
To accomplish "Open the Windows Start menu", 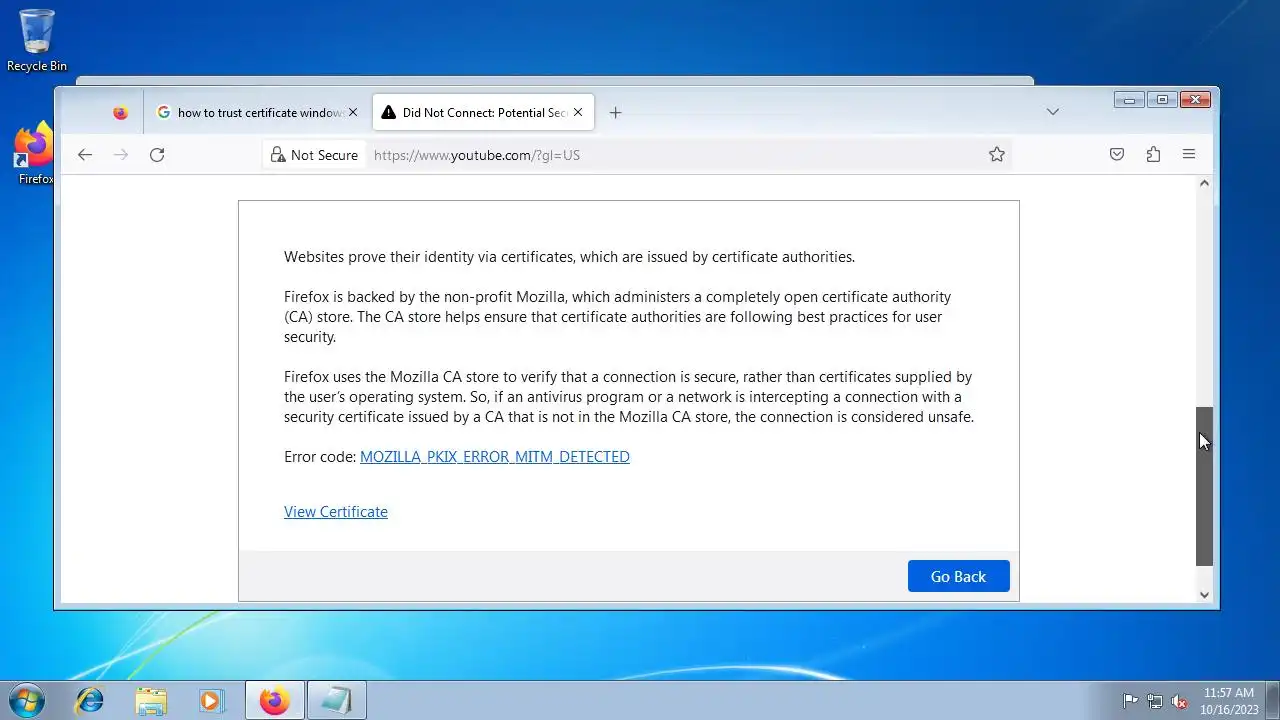I will [26, 700].
